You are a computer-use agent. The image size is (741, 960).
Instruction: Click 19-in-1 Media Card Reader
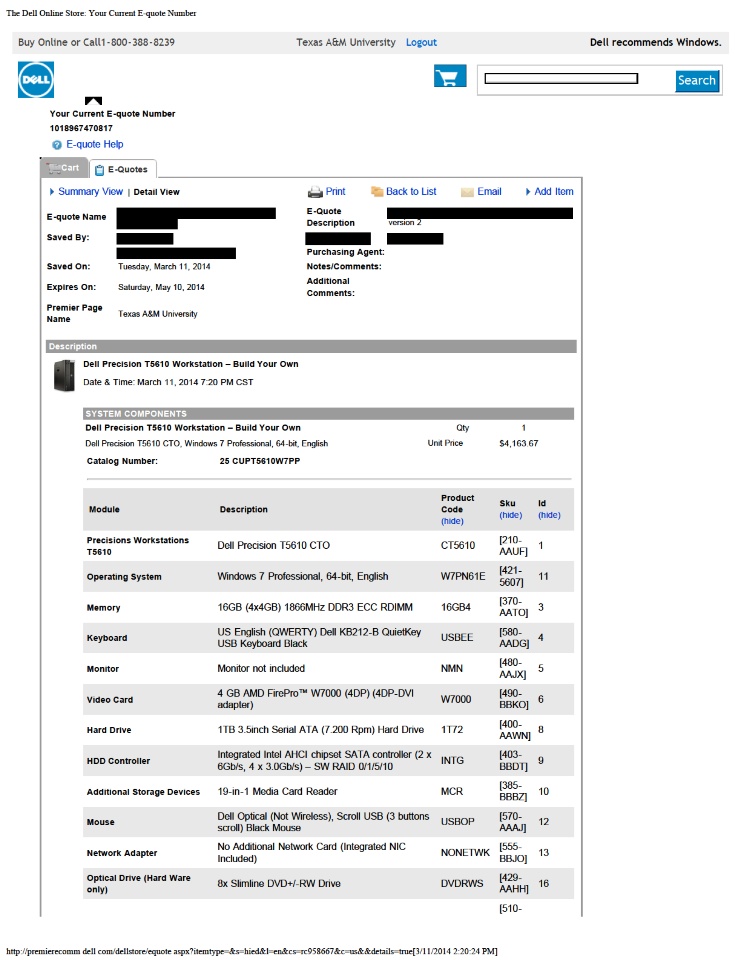[277, 792]
